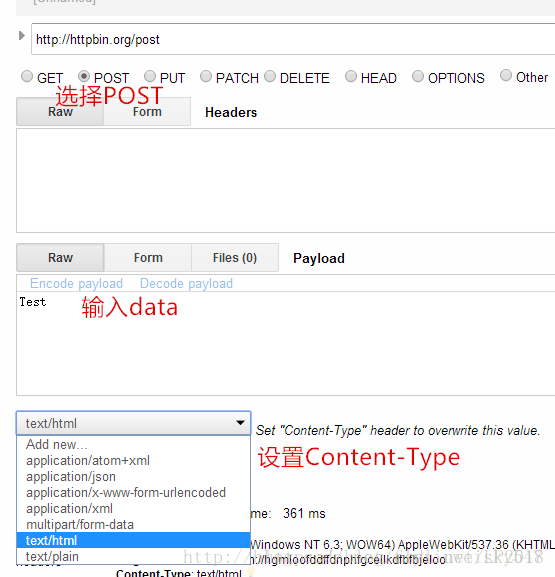Screen dimensions: 555x577
Task: Open the Payload Form tab
Action: (148, 258)
